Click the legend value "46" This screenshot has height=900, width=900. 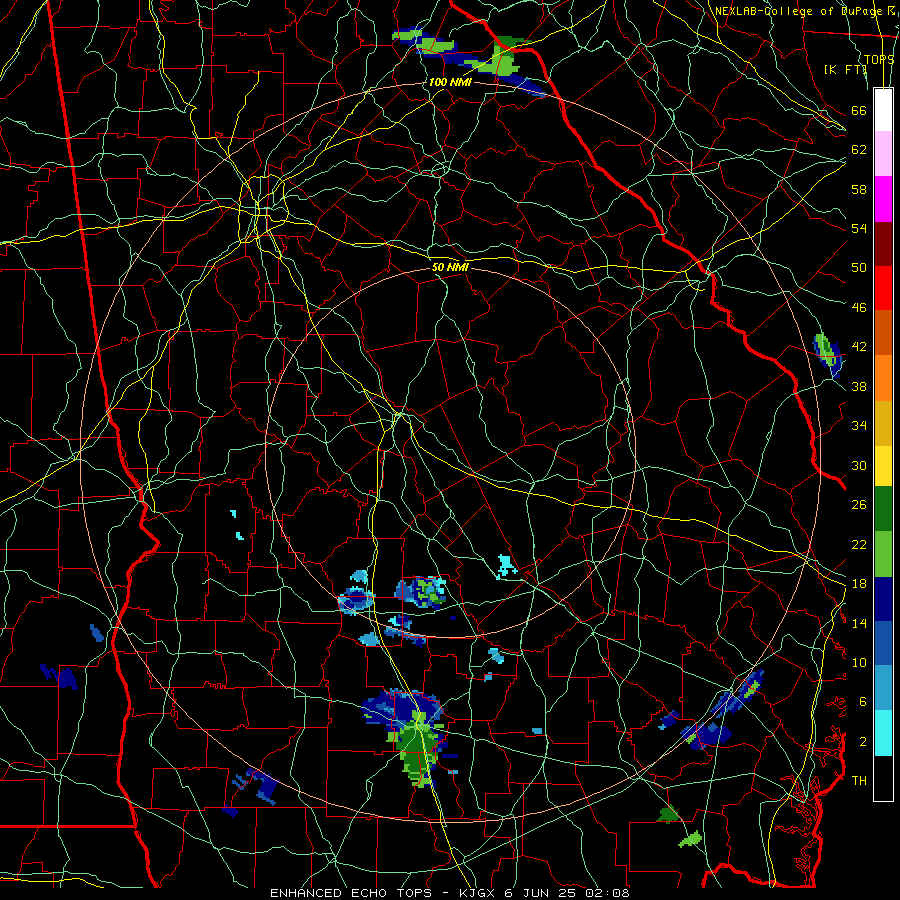[x=859, y=307]
